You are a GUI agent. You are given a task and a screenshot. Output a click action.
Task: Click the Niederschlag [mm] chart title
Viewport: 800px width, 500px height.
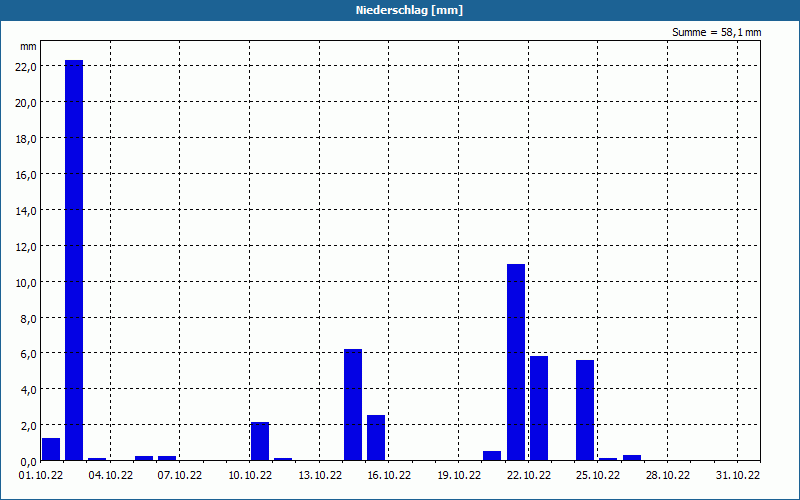coord(409,10)
